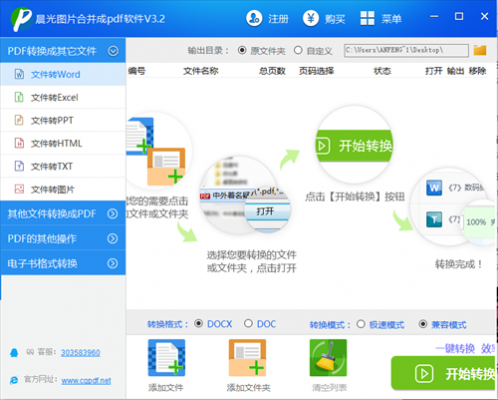The width and height of the screenshot is (498, 400).
Task: Select the 自定义 output option
Action: [298, 50]
